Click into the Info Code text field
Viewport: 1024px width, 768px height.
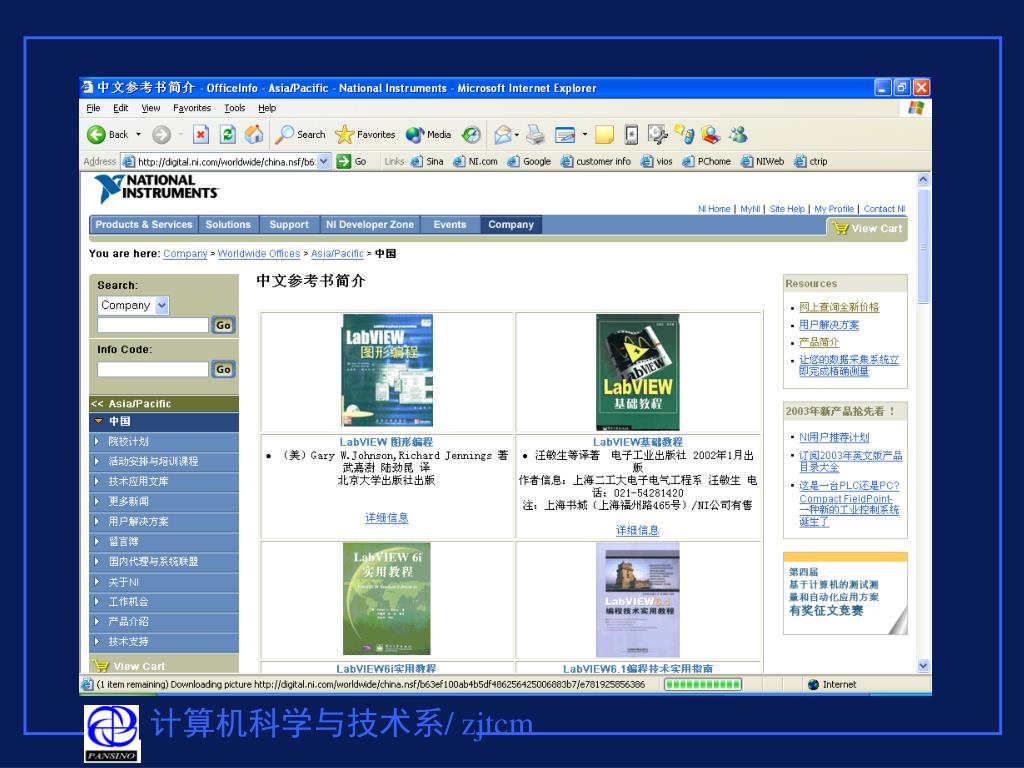click(153, 369)
